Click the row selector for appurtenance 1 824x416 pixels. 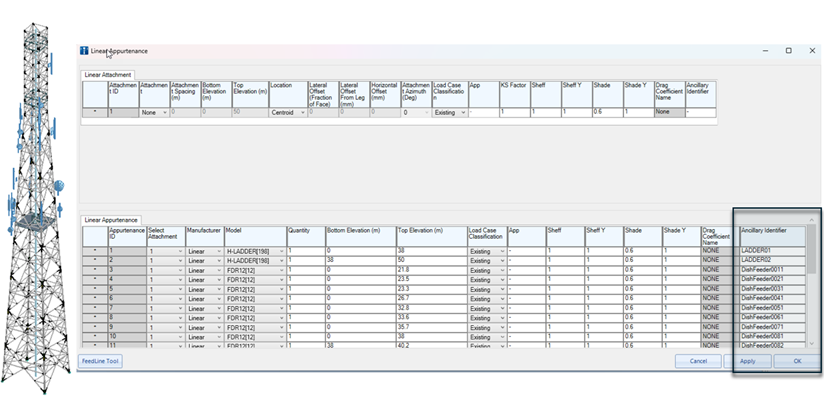[x=95, y=251]
